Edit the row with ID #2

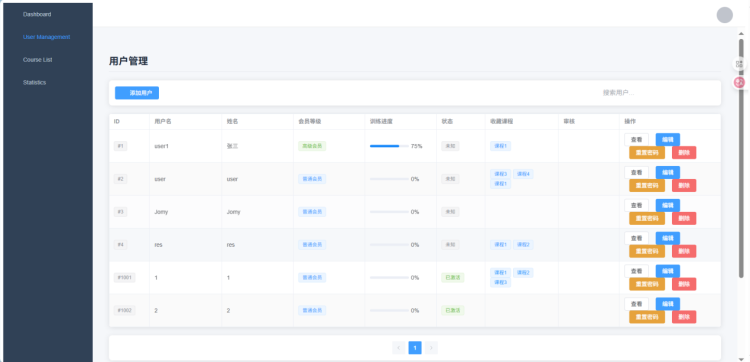667,173
